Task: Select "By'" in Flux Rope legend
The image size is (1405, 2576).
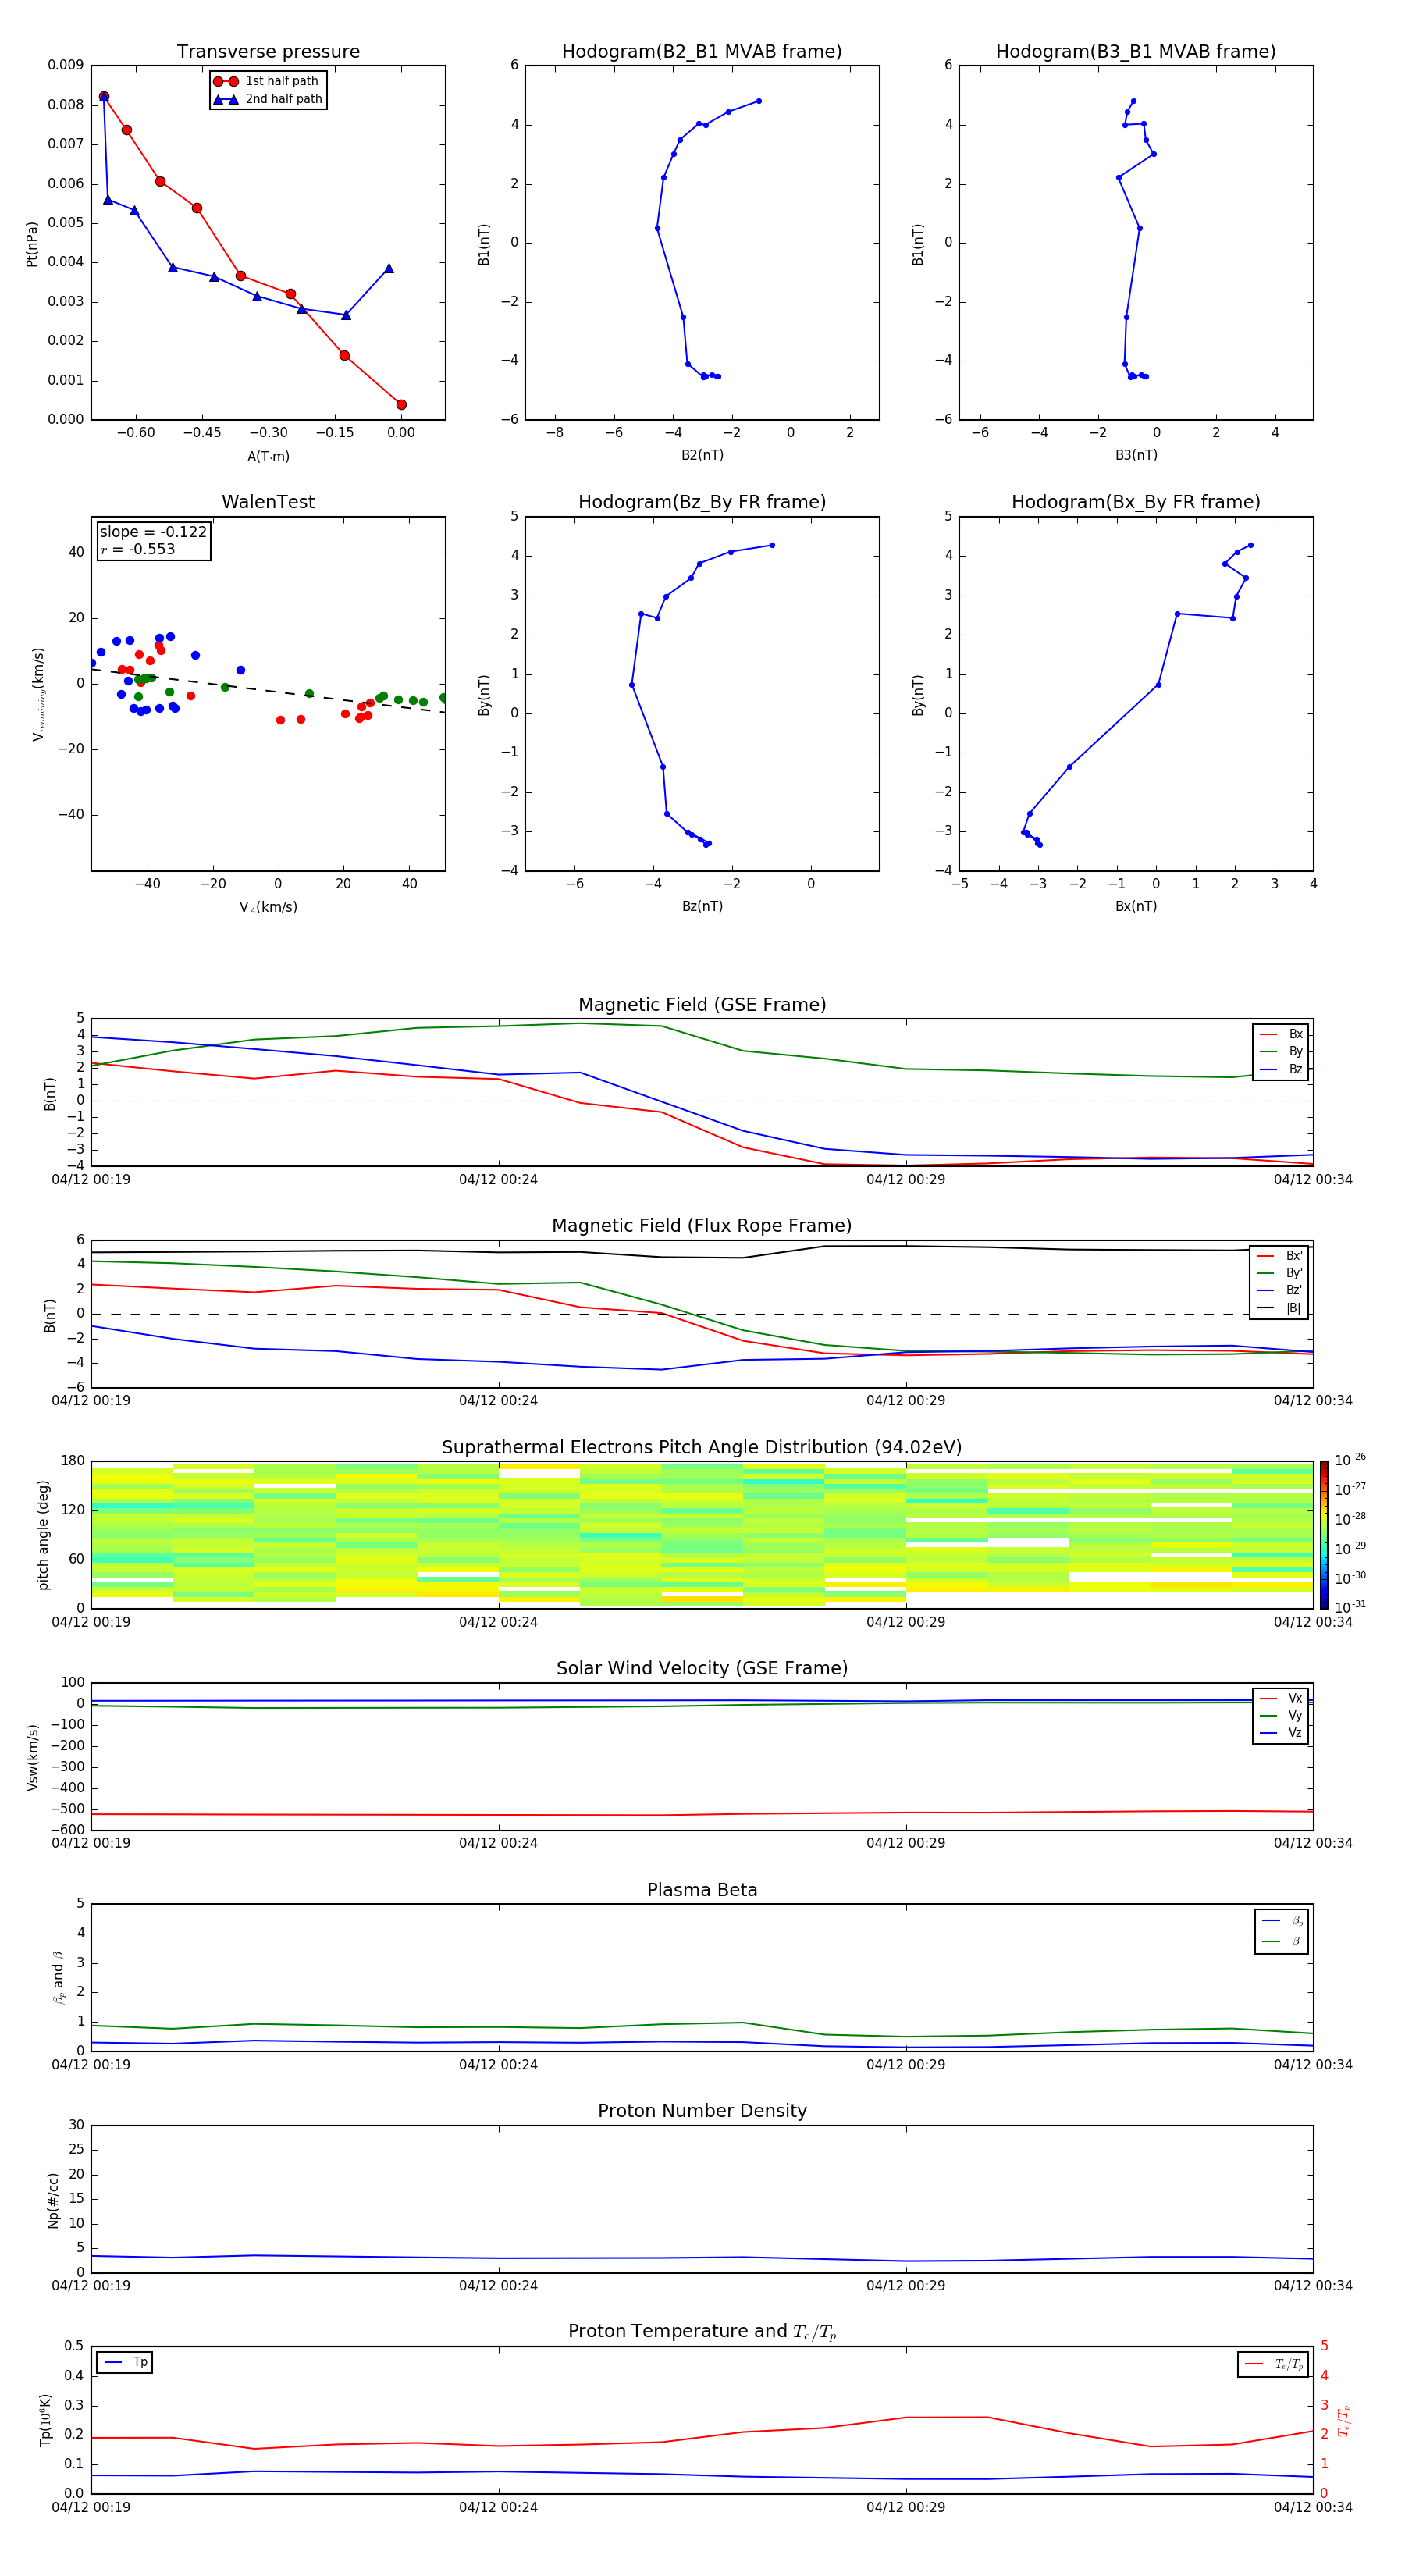Action: click(x=1280, y=1273)
